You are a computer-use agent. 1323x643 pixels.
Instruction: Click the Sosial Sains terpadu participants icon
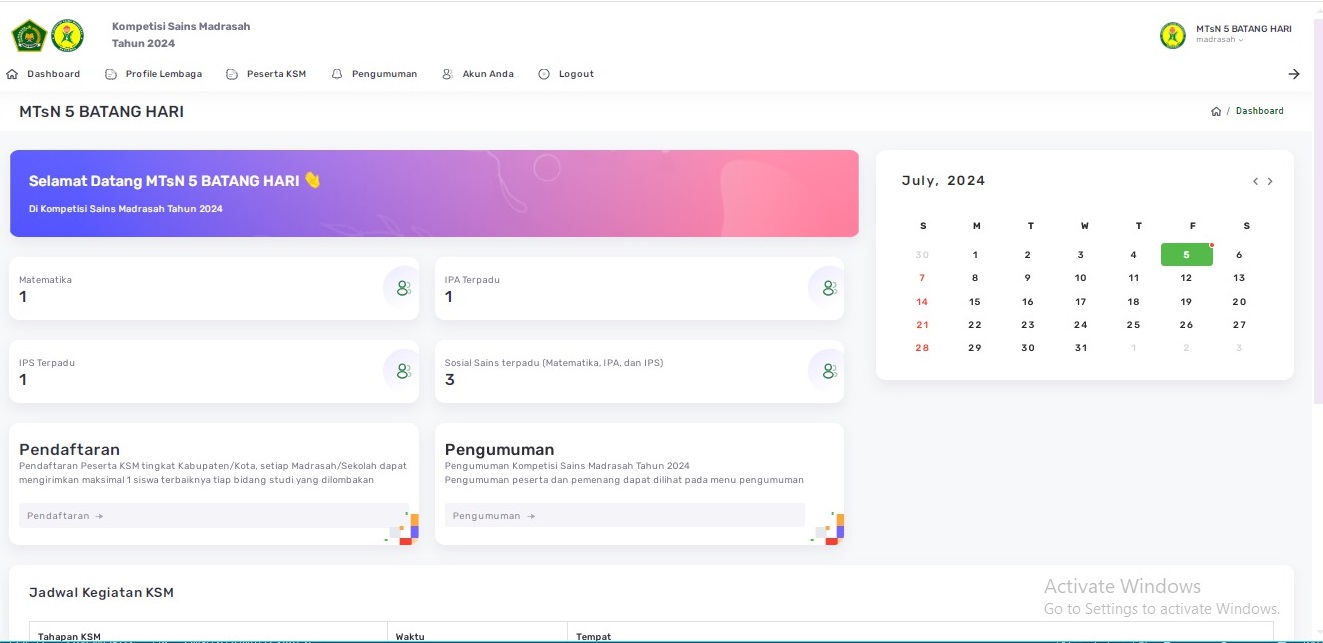828,371
